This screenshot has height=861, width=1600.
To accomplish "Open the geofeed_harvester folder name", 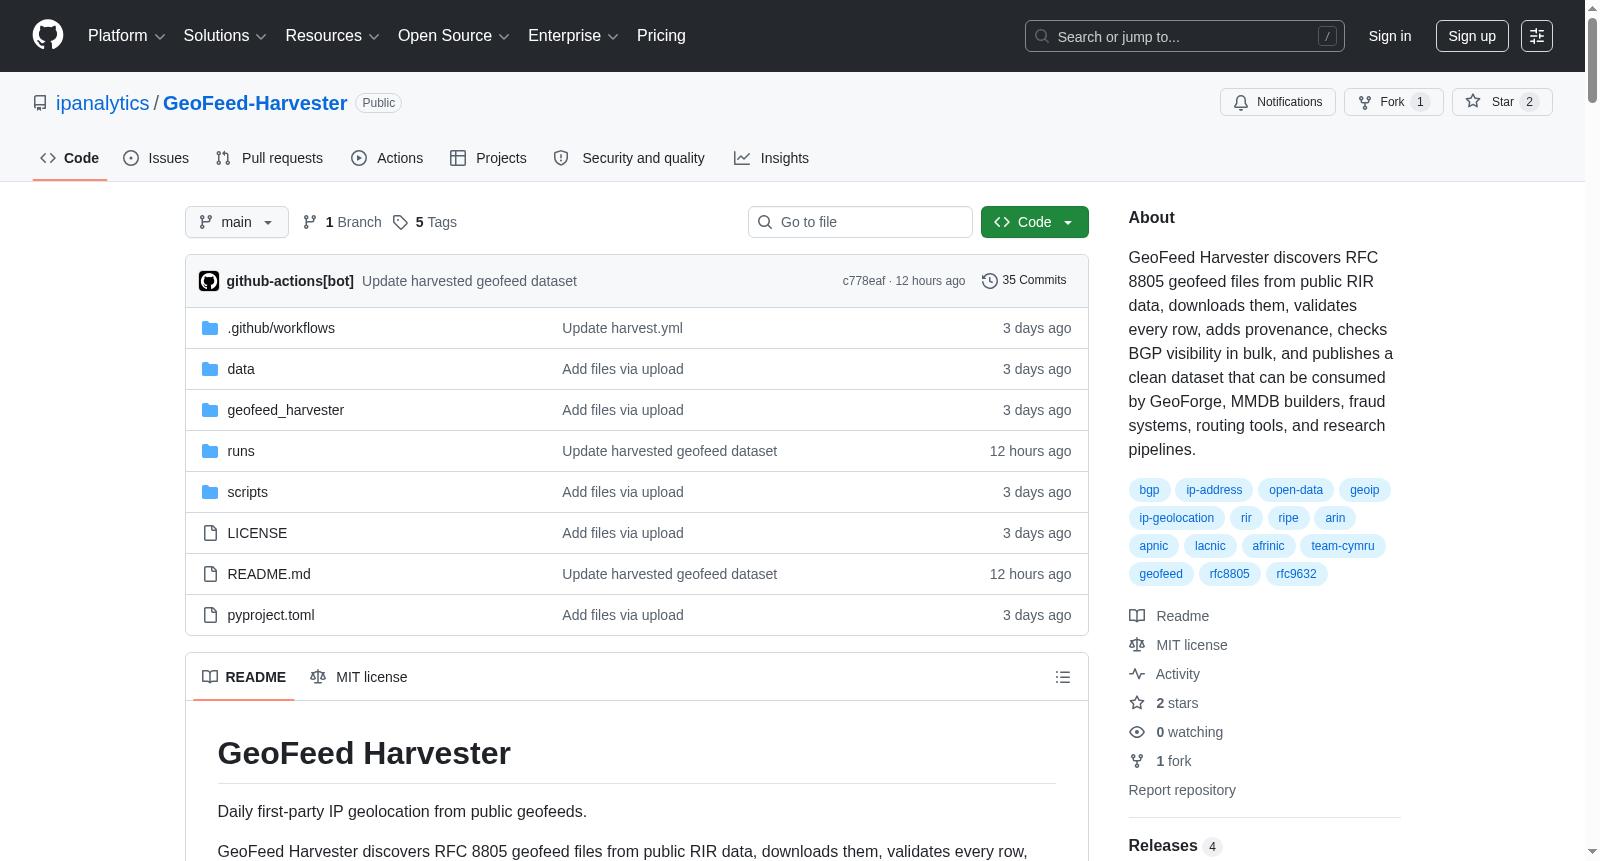I will [x=286, y=410].
